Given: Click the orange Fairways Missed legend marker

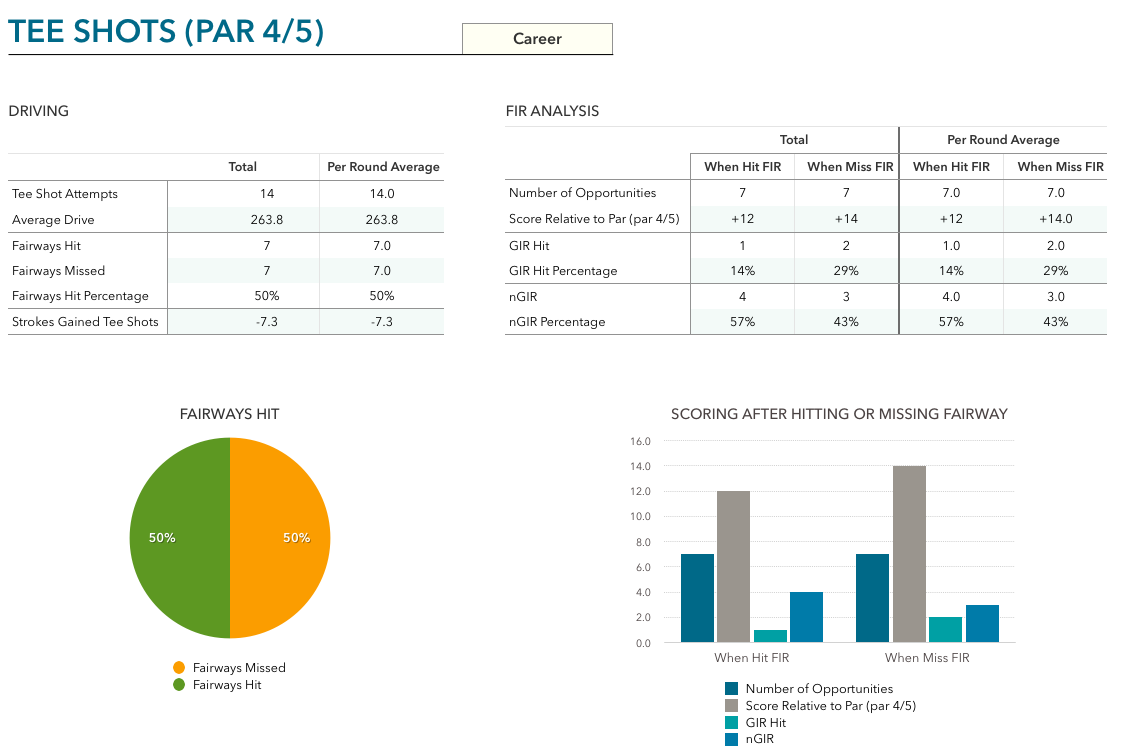Looking at the screenshot, I should click(179, 668).
